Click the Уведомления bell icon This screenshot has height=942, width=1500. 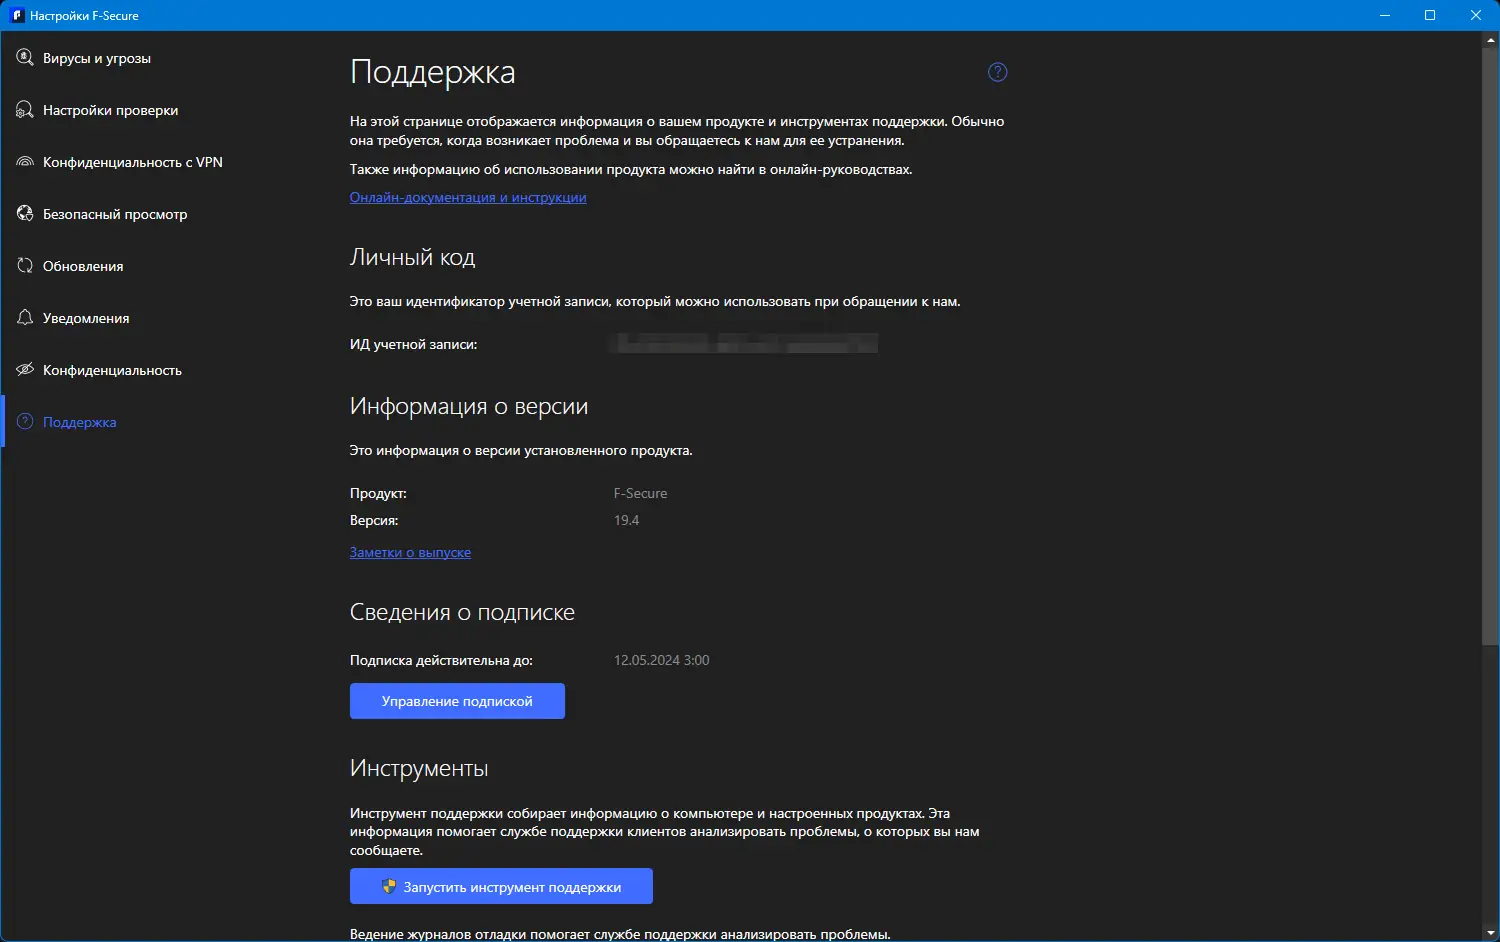pyautogui.click(x=25, y=318)
